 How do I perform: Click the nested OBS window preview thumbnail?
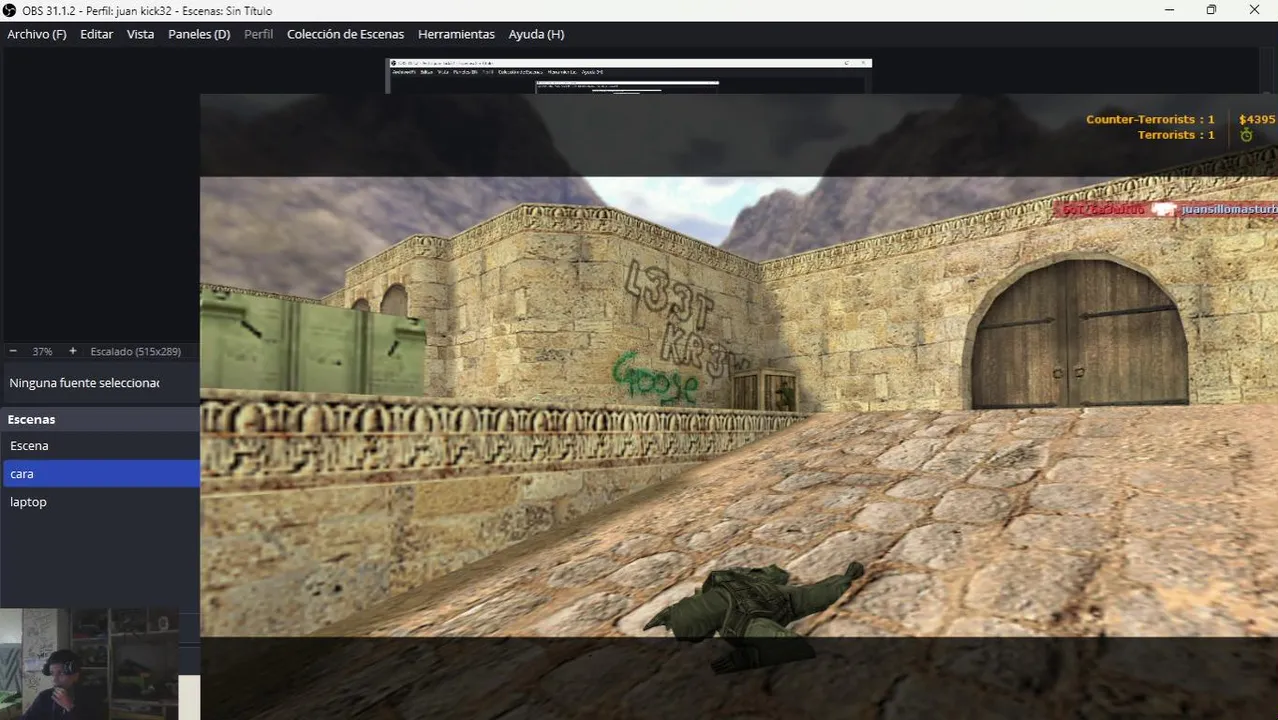pyautogui.click(x=629, y=76)
